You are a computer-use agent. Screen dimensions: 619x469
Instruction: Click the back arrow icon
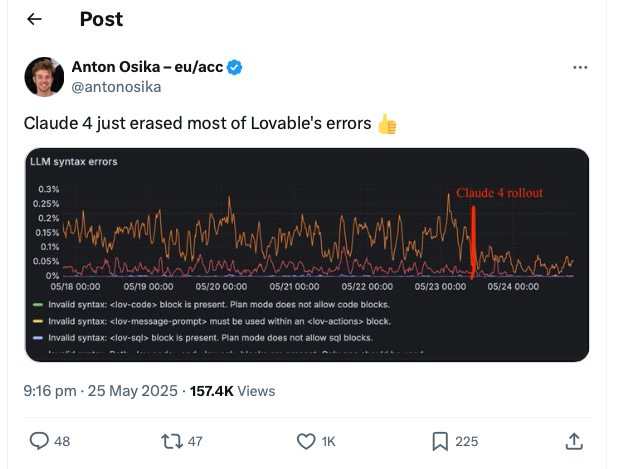tap(34, 19)
